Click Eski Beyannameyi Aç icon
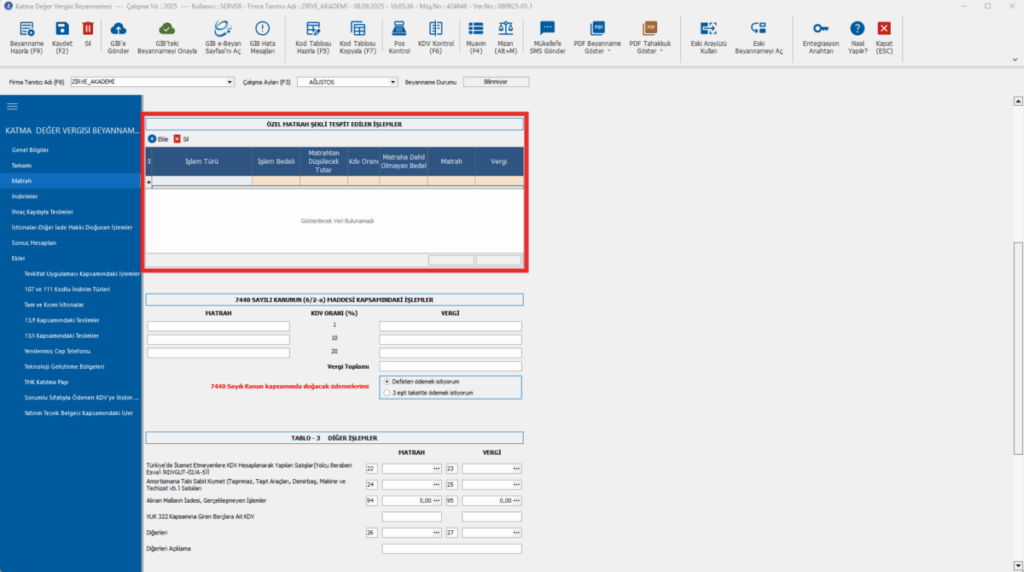The width and height of the screenshot is (1024, 572). click(758, 29)
